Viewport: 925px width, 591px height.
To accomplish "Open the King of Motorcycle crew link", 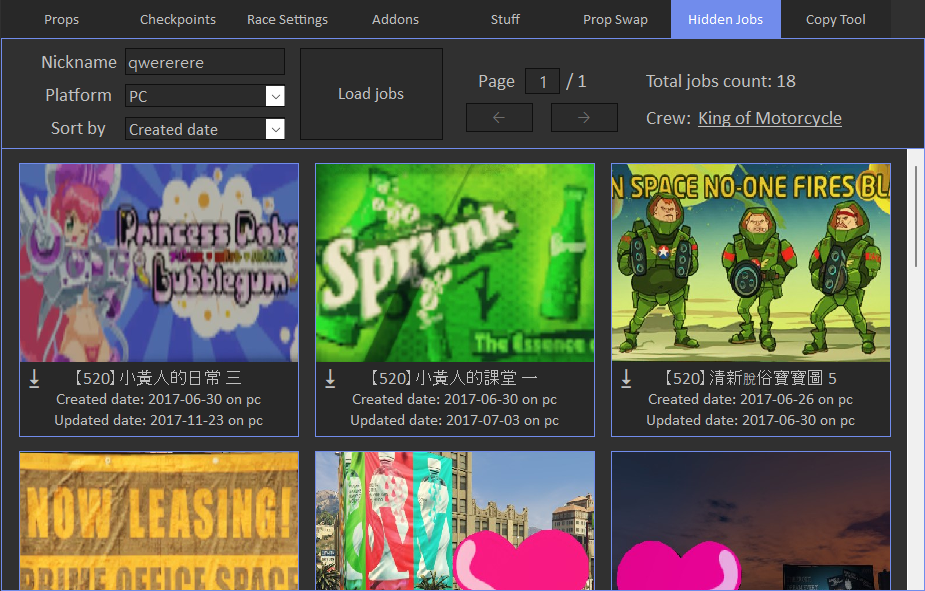I will click(x=770, y=118).
